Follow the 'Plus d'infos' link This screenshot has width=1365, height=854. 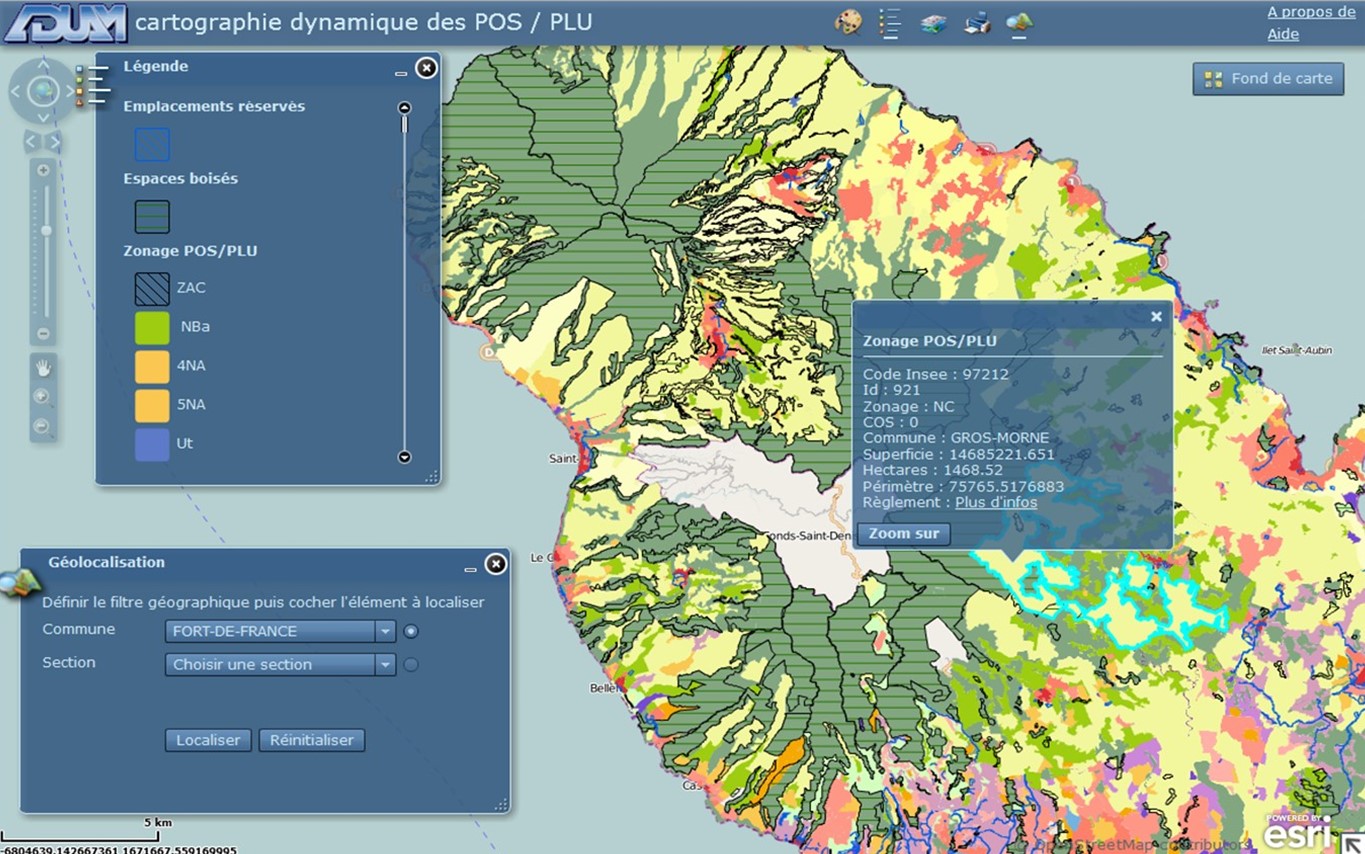click(x=995, y=502)
